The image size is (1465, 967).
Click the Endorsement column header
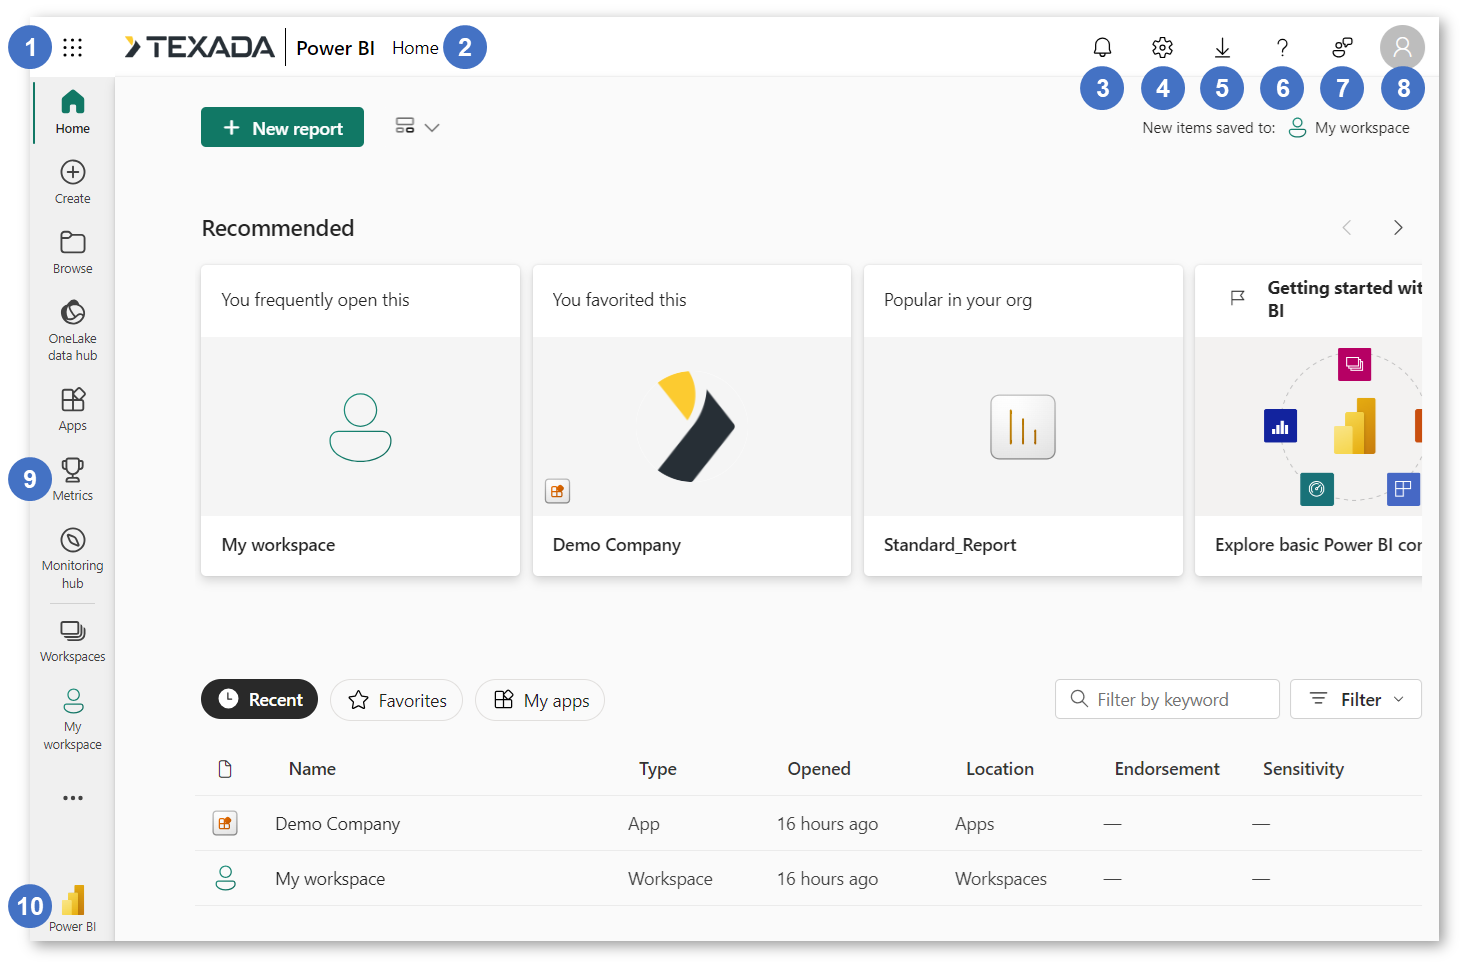pyautogui.click(x=1167, y=769)
